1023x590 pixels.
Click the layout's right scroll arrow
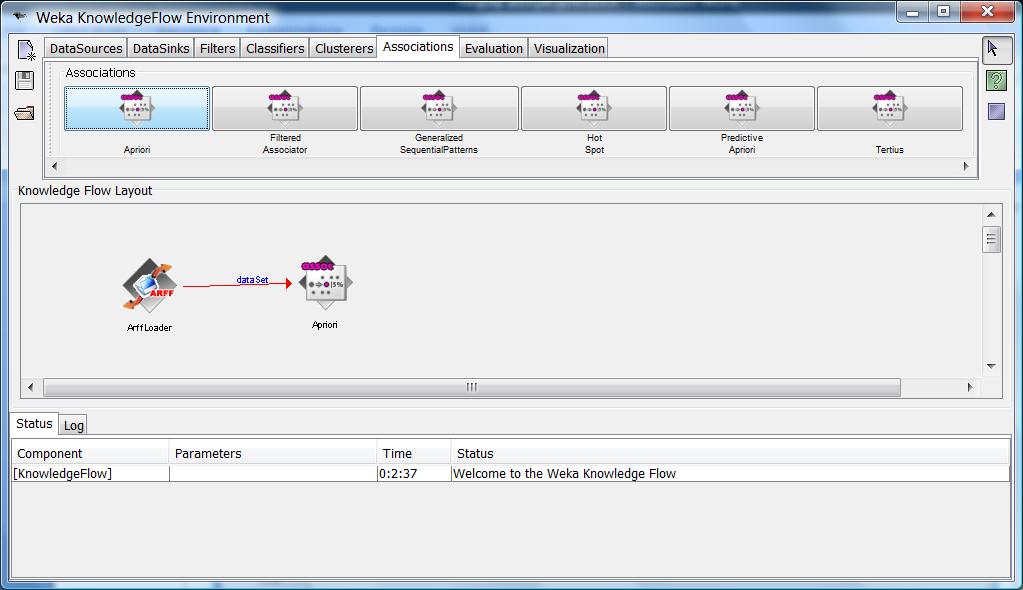pyautogui.click(x=970, y=387)
